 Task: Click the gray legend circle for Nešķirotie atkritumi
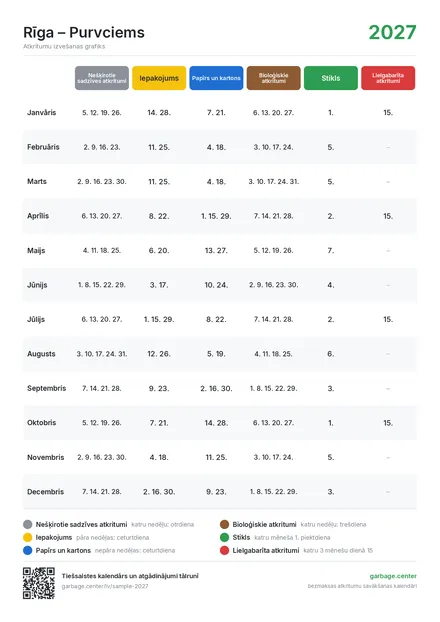click(x=27, y=524)
